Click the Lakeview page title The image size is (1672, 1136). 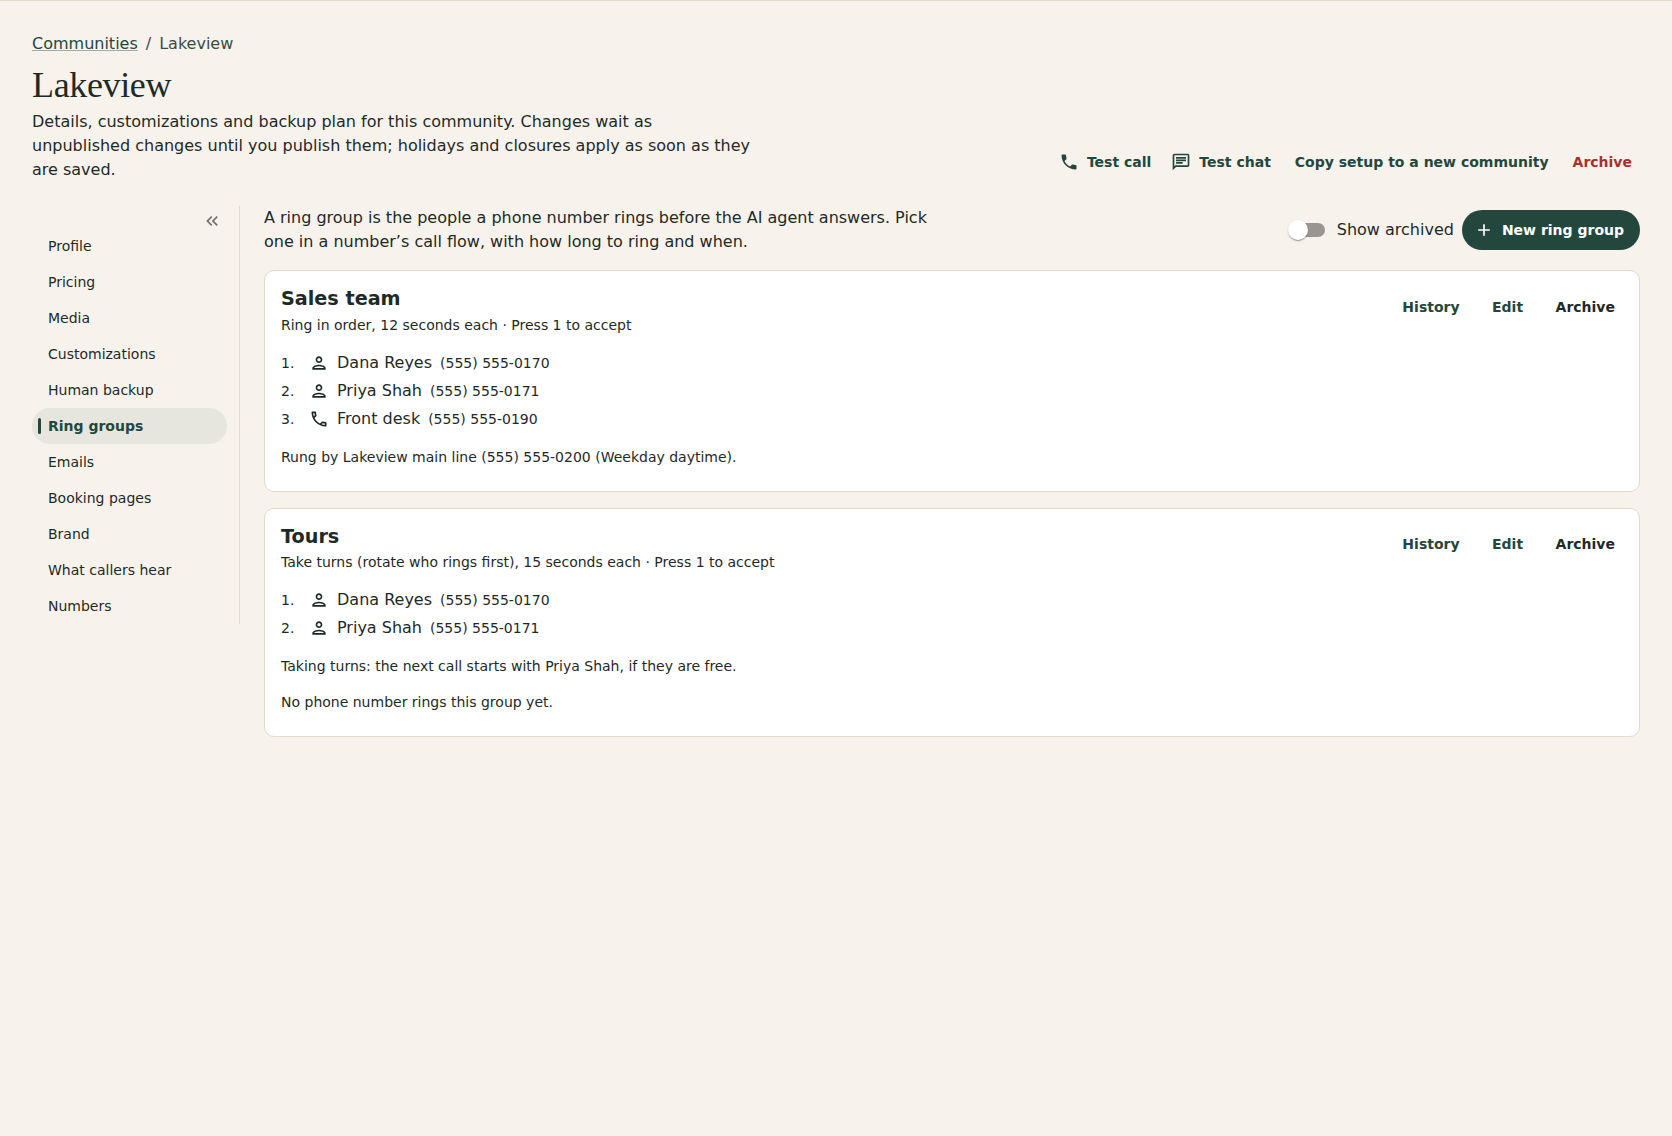(101, 86)
